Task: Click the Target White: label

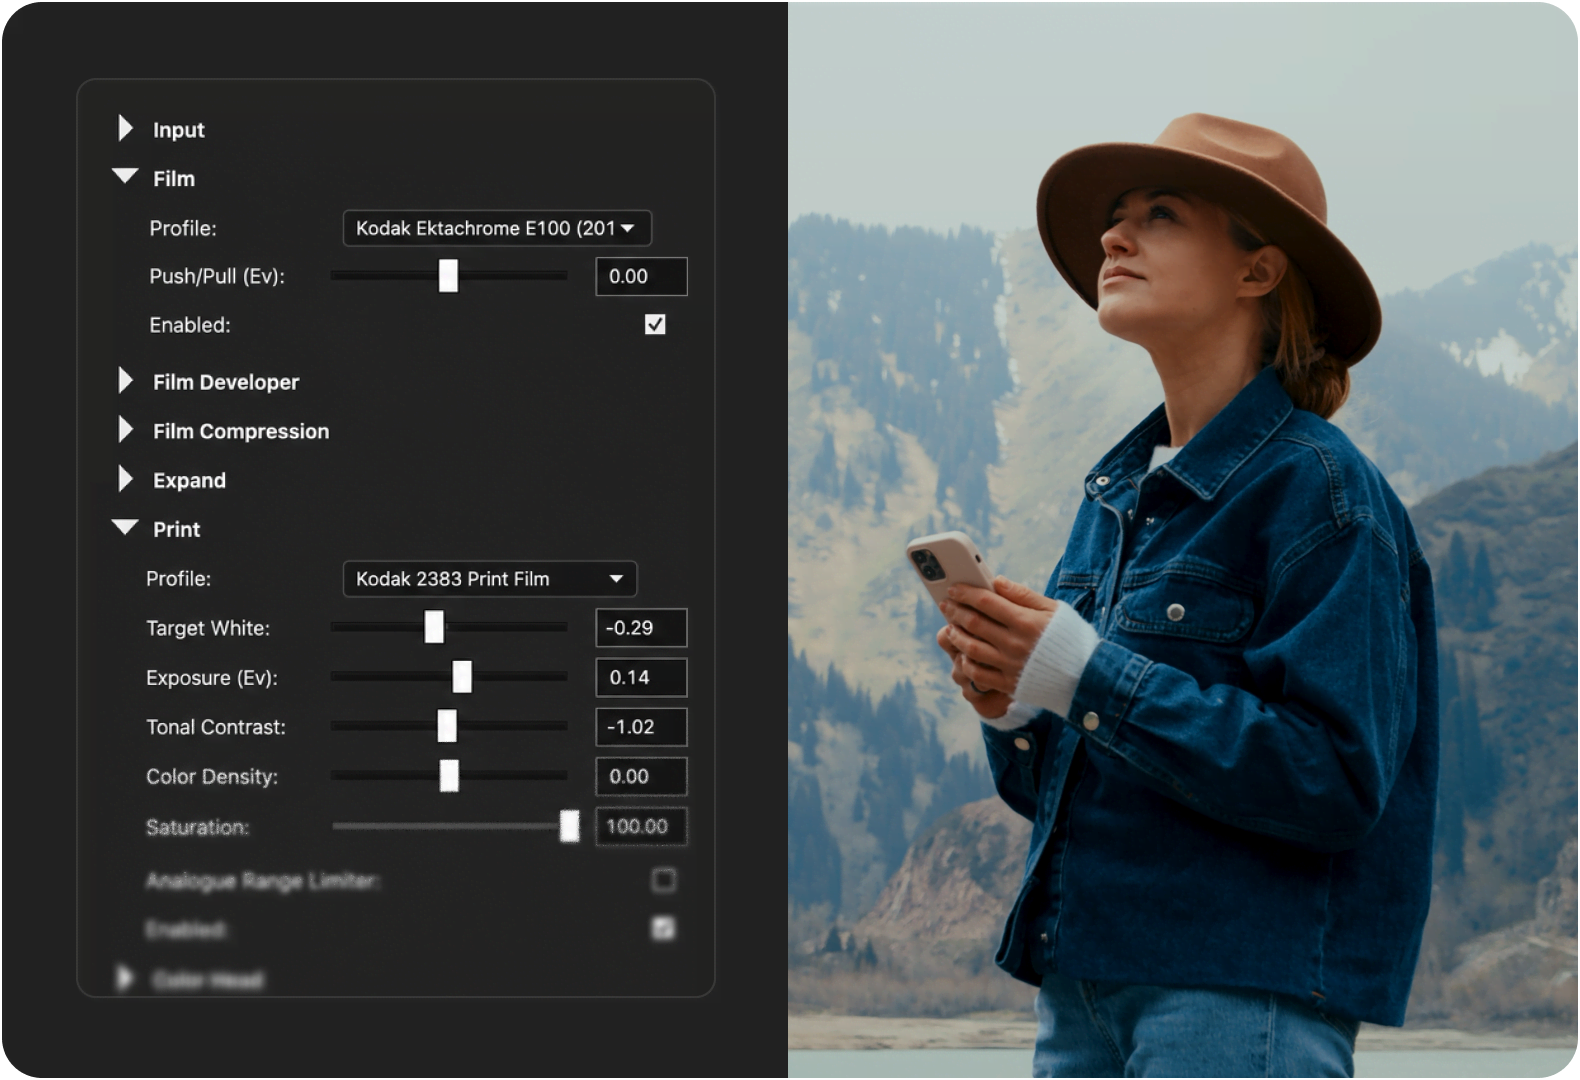Action: pos(208,628)
